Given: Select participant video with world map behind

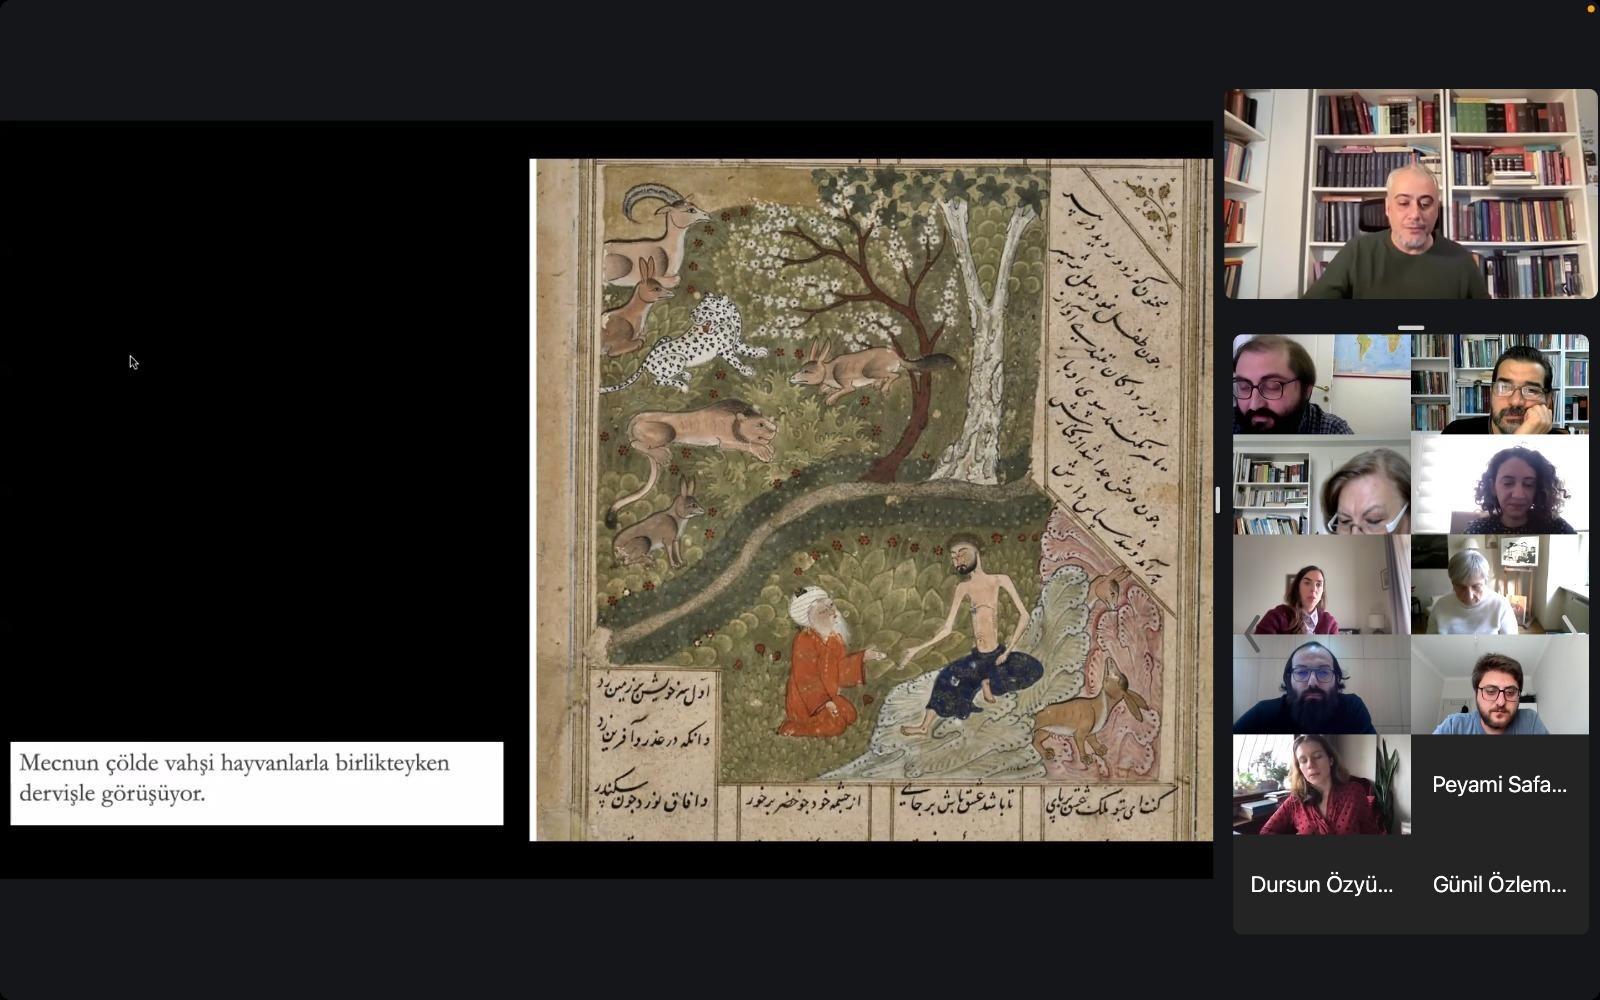Looking at the screenshot, I should tap(1322, 384).
